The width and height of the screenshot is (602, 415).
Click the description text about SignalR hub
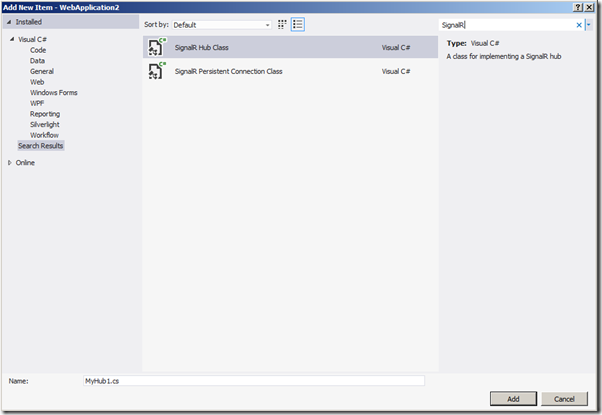[504, 56]
